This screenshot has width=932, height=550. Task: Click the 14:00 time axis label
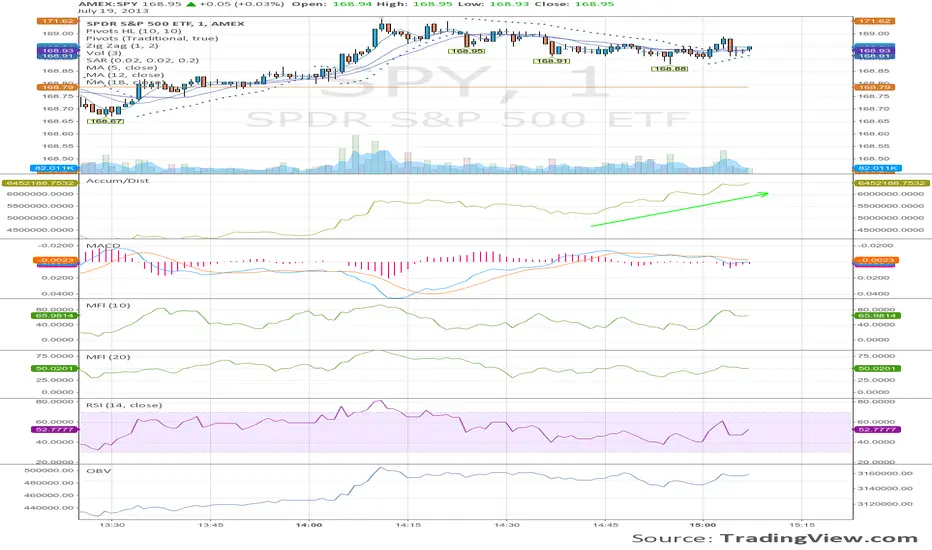[309, 525]
